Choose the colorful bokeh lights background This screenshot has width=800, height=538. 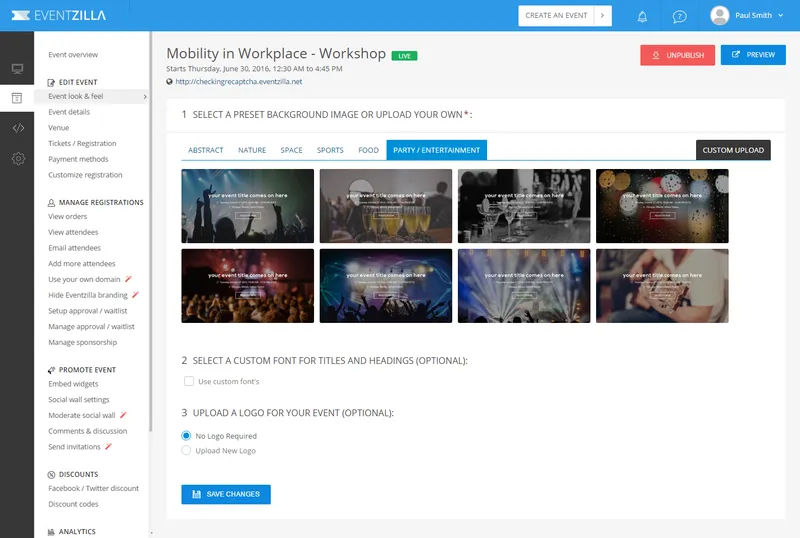click(x=662, y=206)
